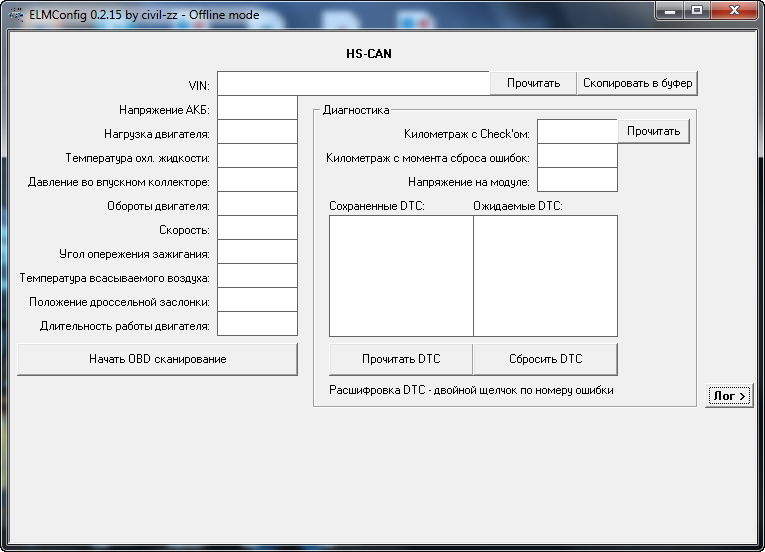Click the Скопировать в буфер button
This screenshot has width=765, height=552.
point(638,83)
